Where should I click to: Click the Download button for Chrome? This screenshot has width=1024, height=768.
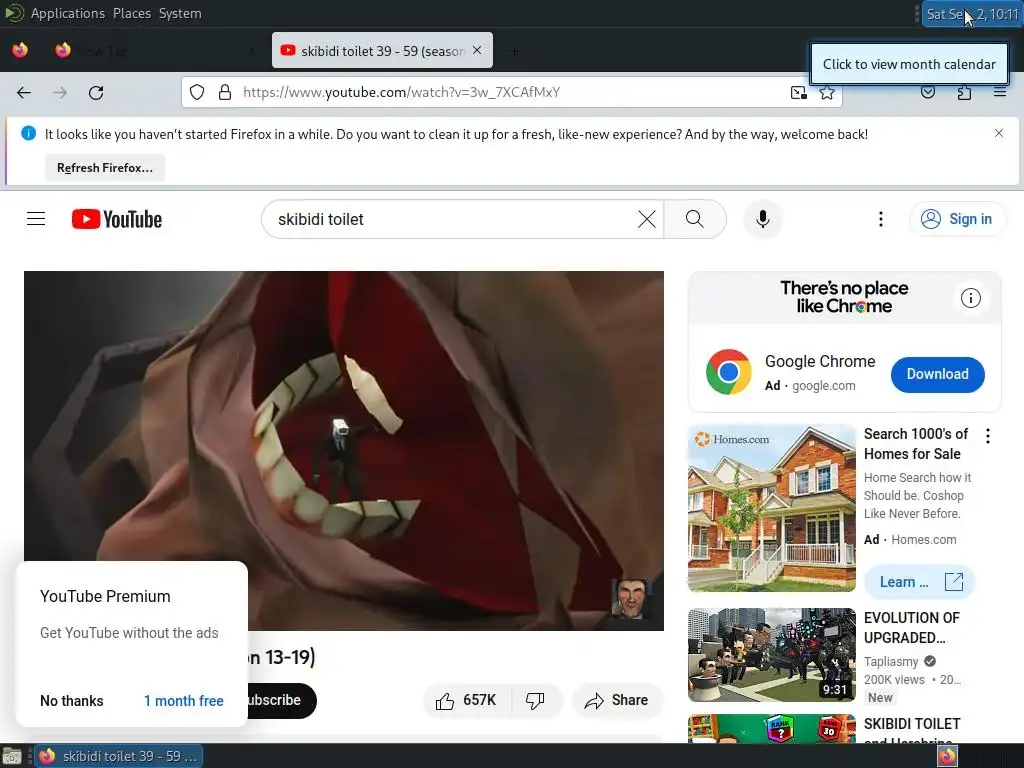(x=937, y=374)
